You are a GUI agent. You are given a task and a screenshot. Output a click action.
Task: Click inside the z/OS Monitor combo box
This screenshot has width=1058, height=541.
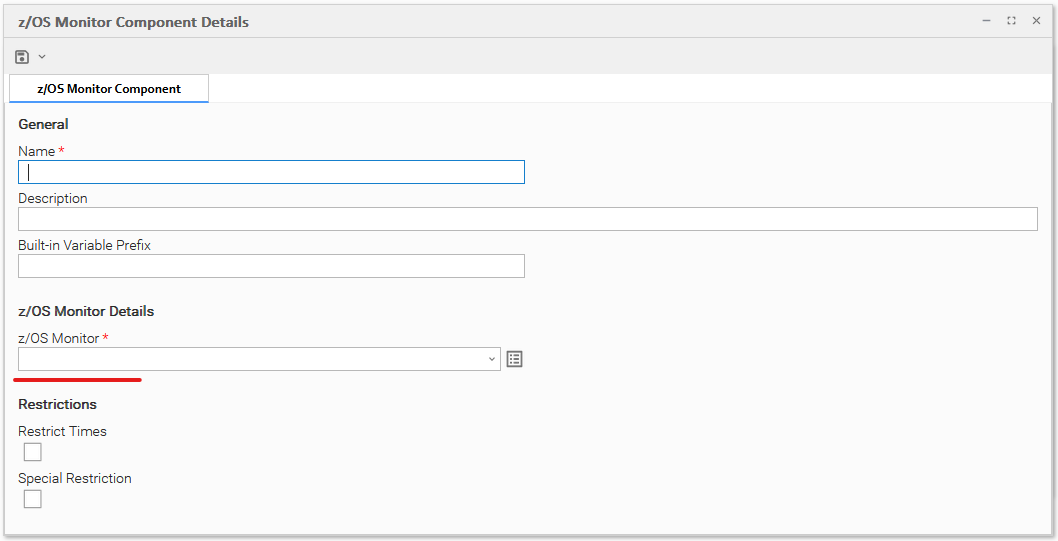tap(250, 359)
